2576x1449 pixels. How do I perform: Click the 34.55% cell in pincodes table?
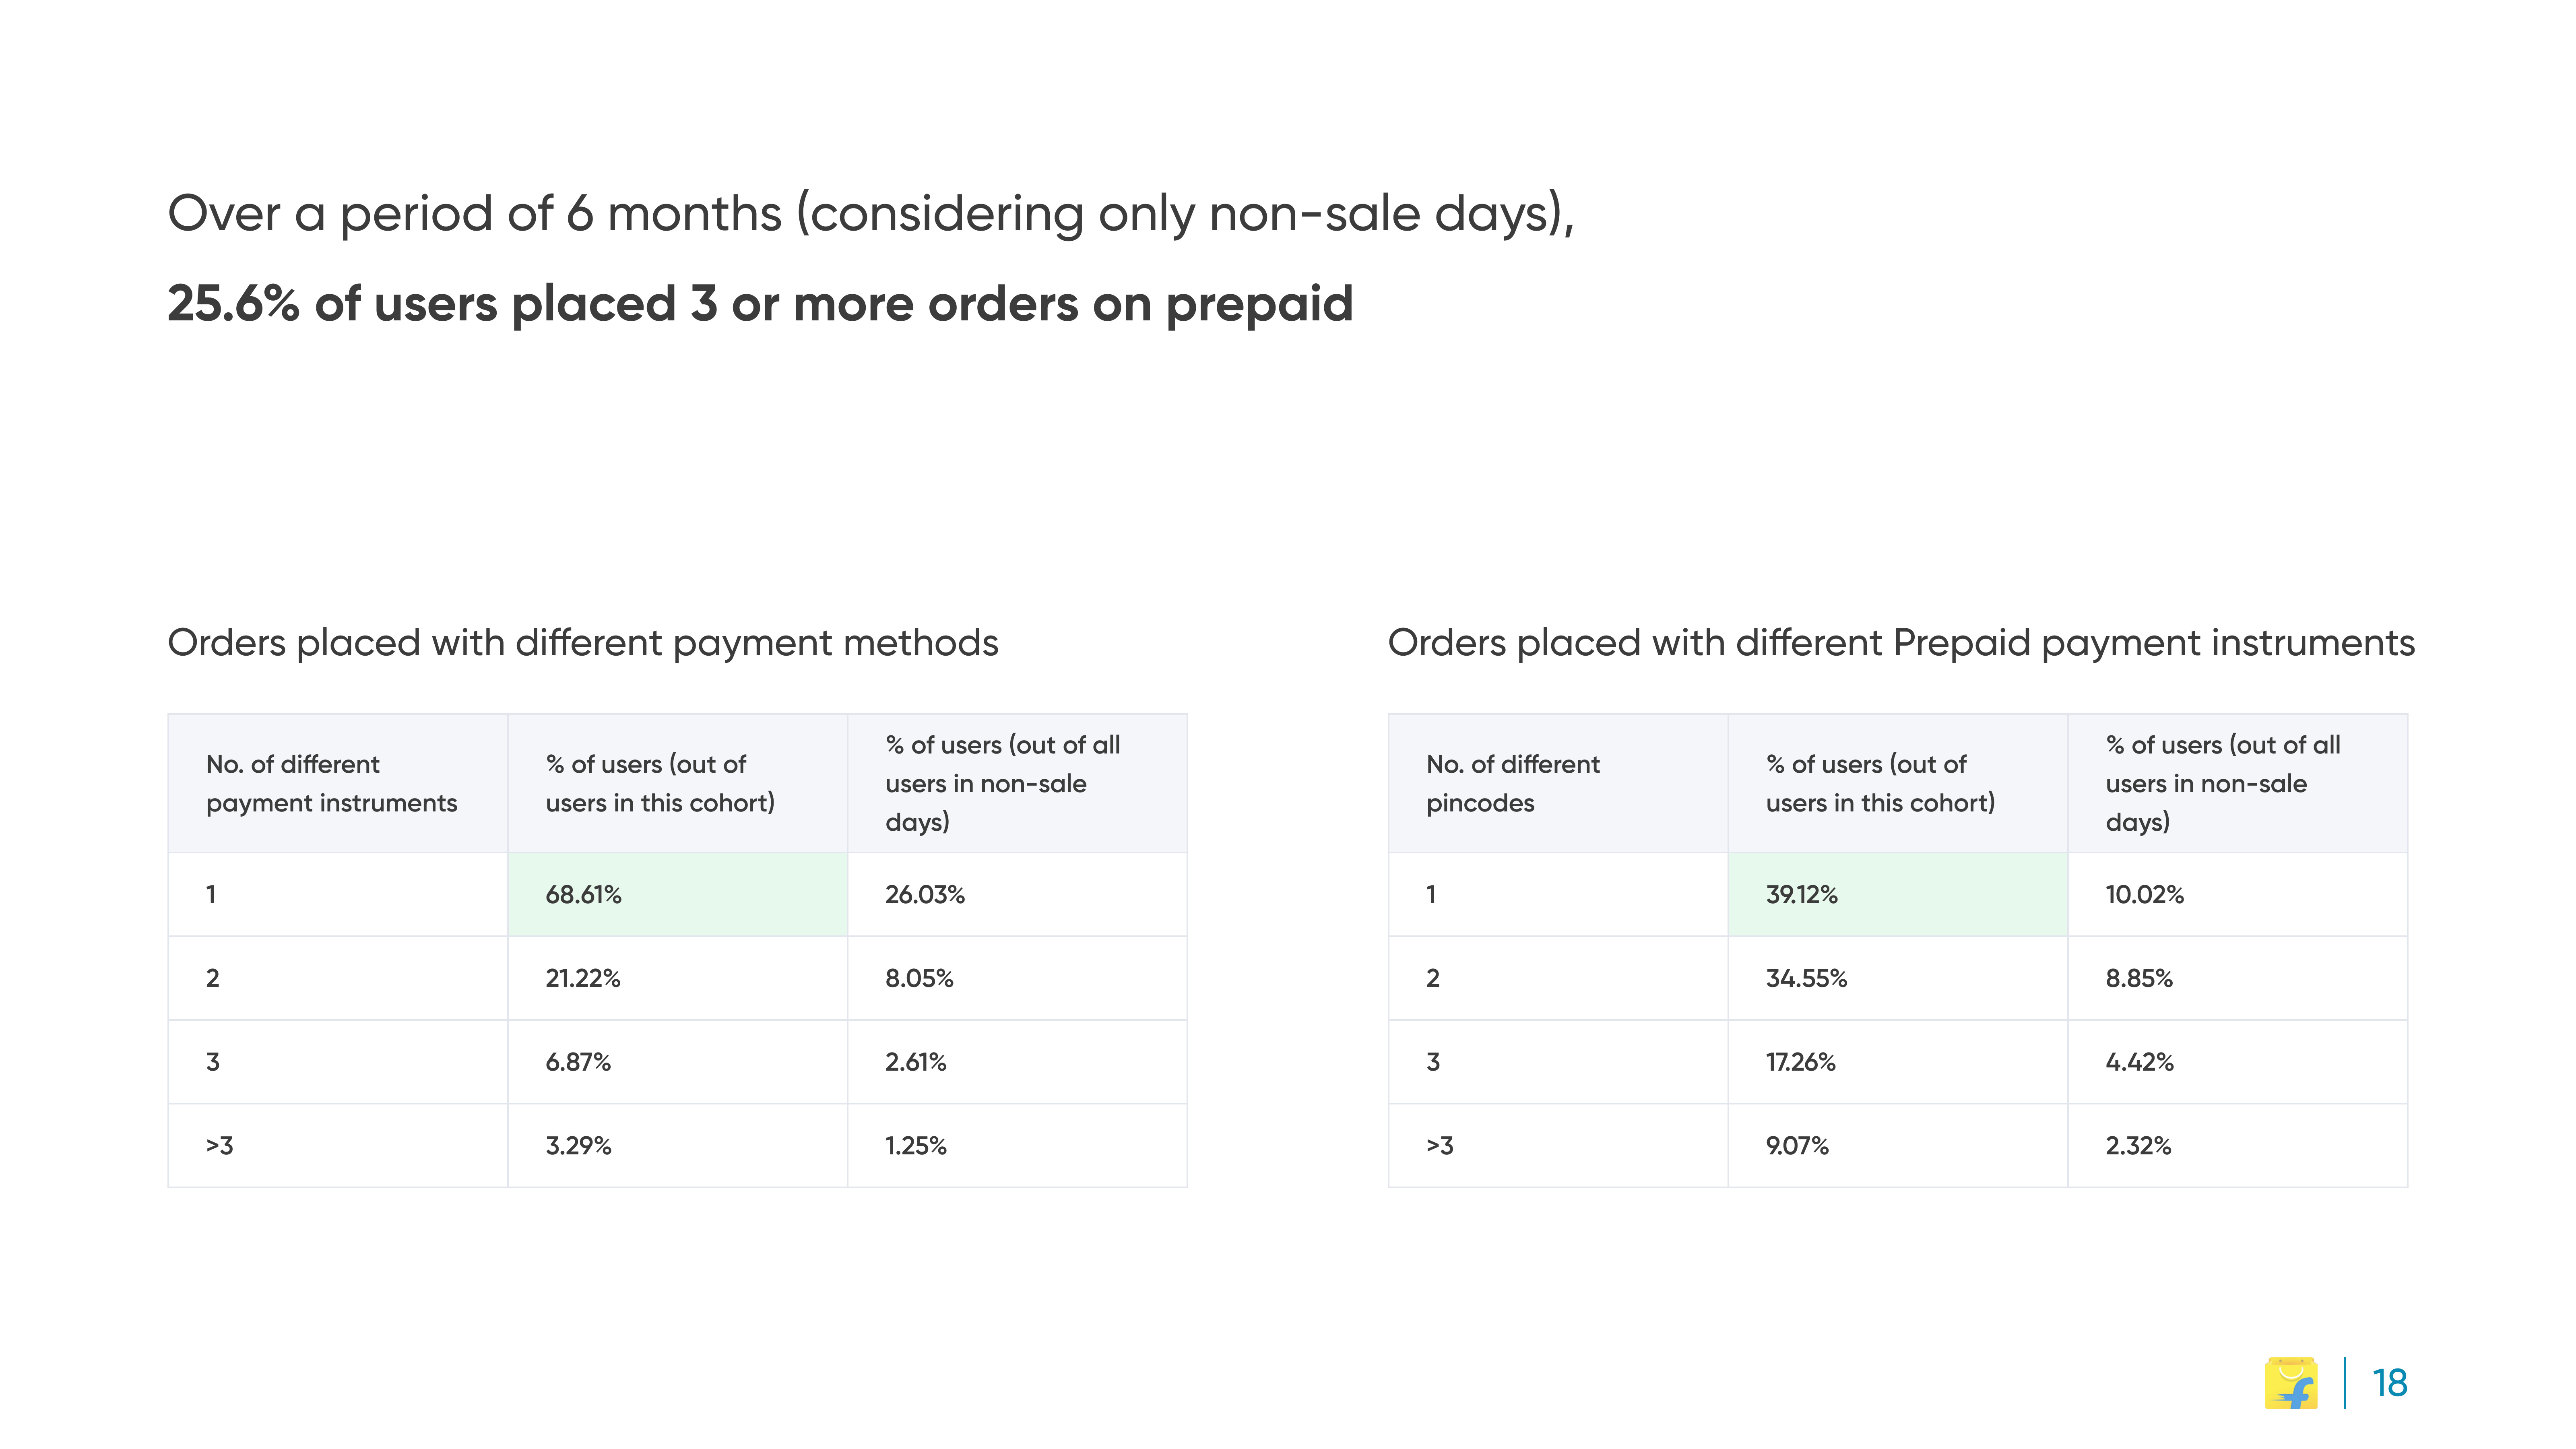coord(1897,978)
